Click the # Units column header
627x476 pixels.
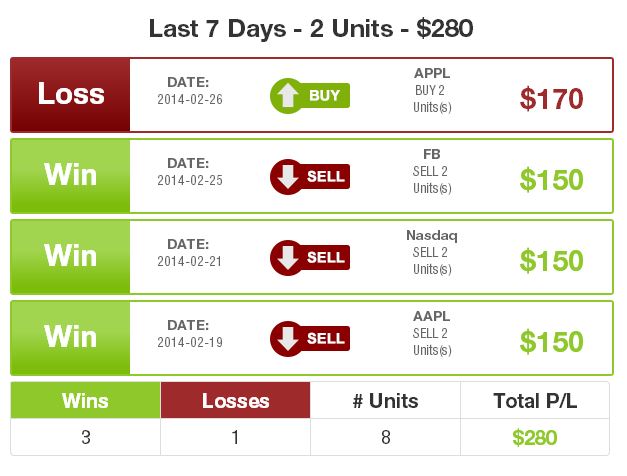coord(385,400)
